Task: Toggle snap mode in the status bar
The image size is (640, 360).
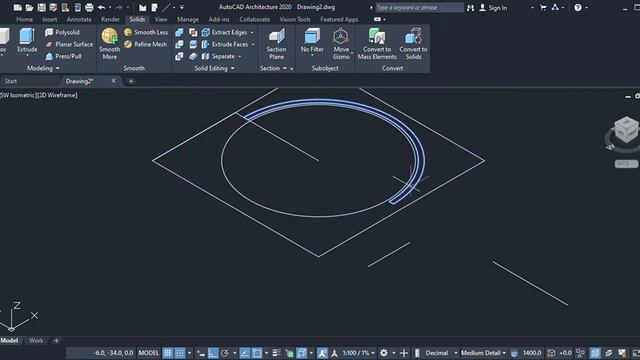Action: click(180, 353)
